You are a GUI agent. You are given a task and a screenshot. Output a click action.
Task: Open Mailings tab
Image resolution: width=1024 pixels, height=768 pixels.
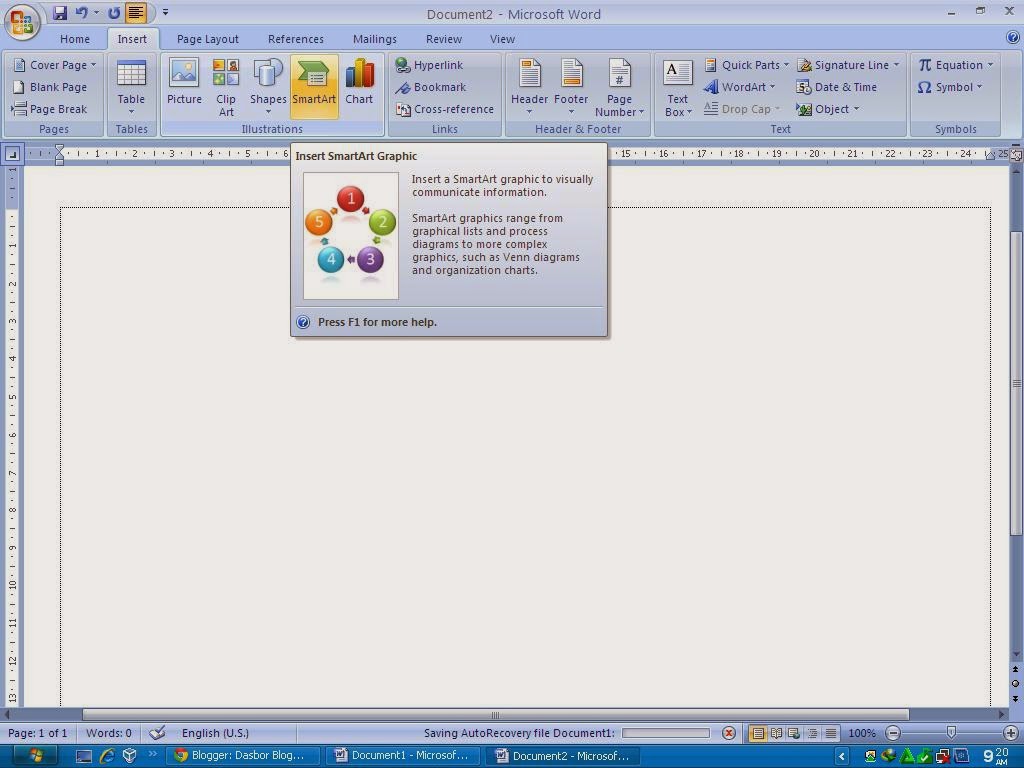(375, 39)
